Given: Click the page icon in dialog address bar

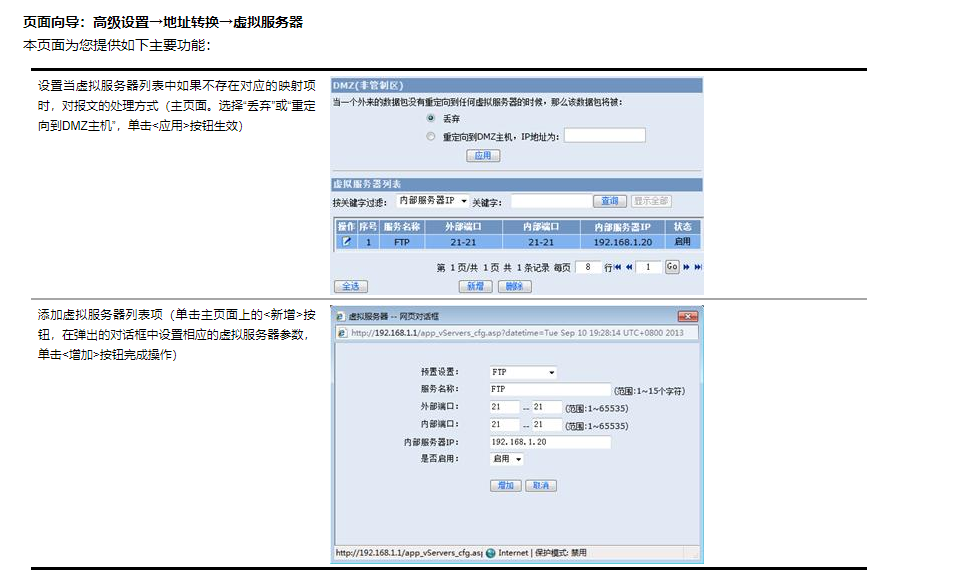Looking at the screenshot, I should tap(342, 333).
